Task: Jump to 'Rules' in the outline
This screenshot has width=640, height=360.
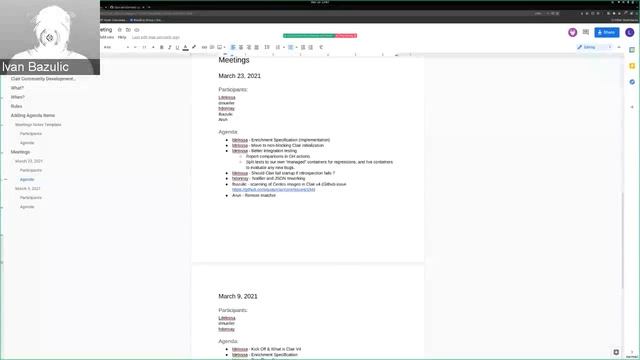Action: click(x=16, y=106)
